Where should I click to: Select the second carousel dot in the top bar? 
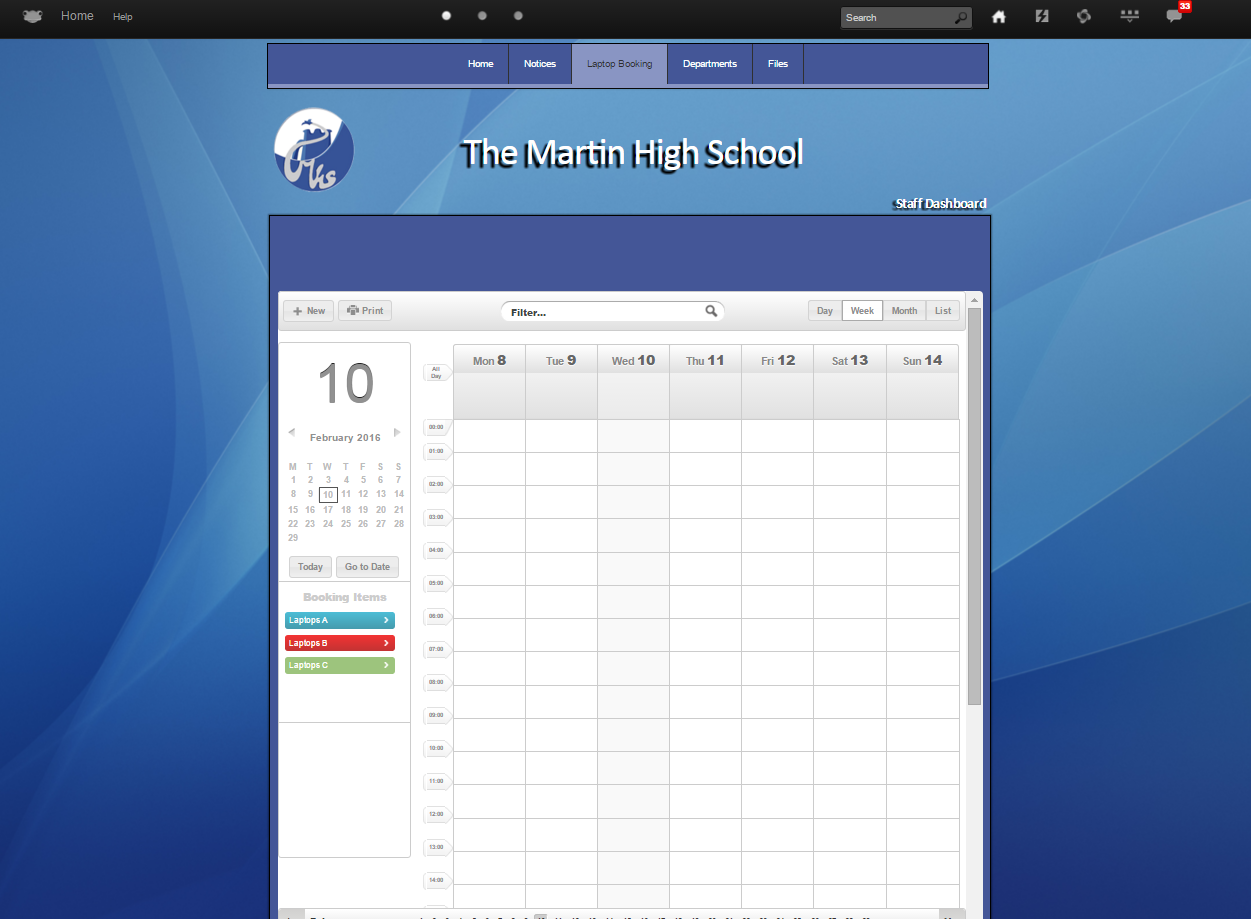(x=482, y=16)
